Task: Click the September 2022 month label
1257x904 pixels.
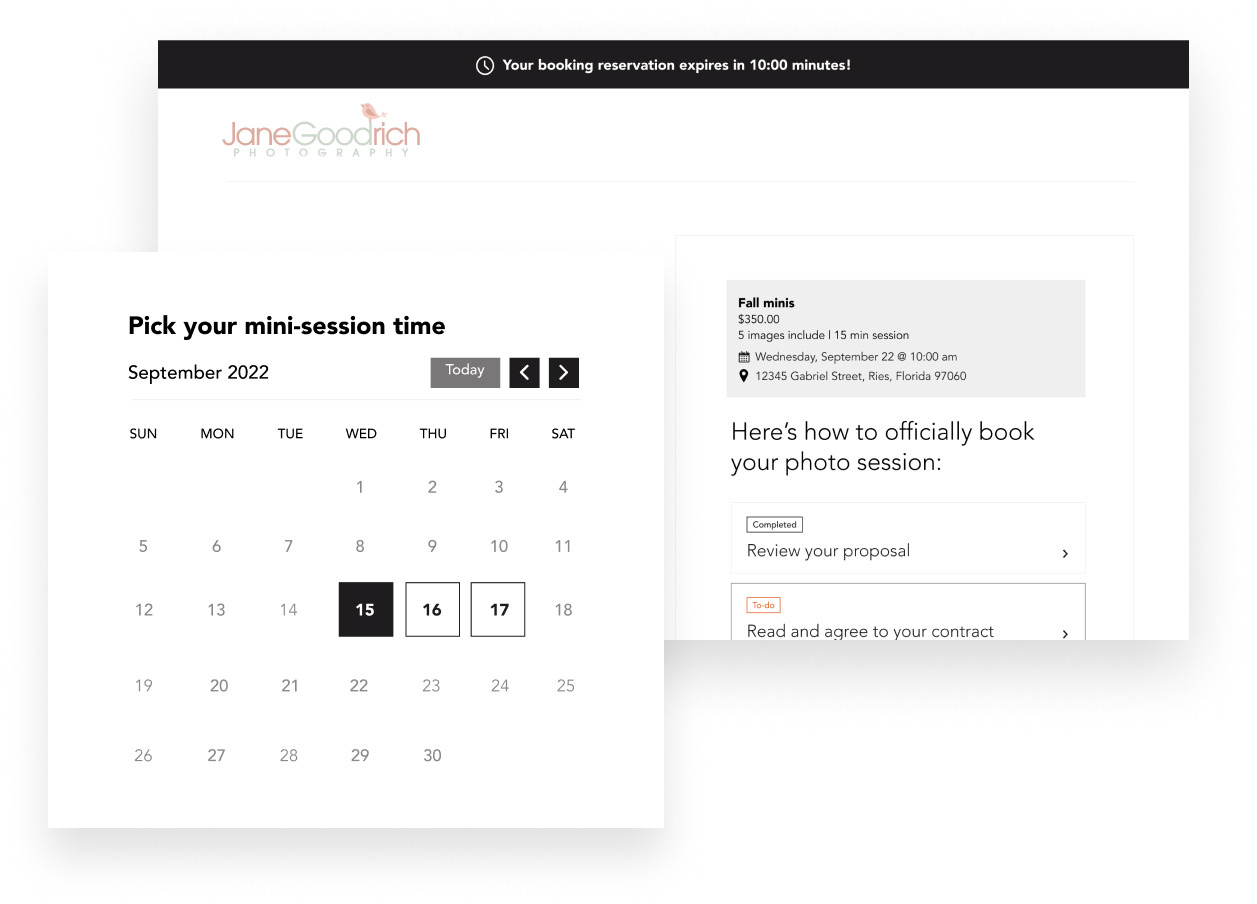Action: [x=198, y=372]
